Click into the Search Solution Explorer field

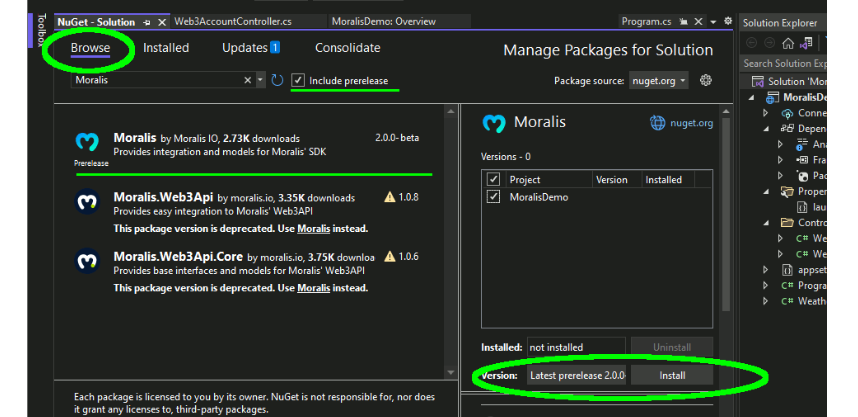pyautogui.click(x=784, y=63)
